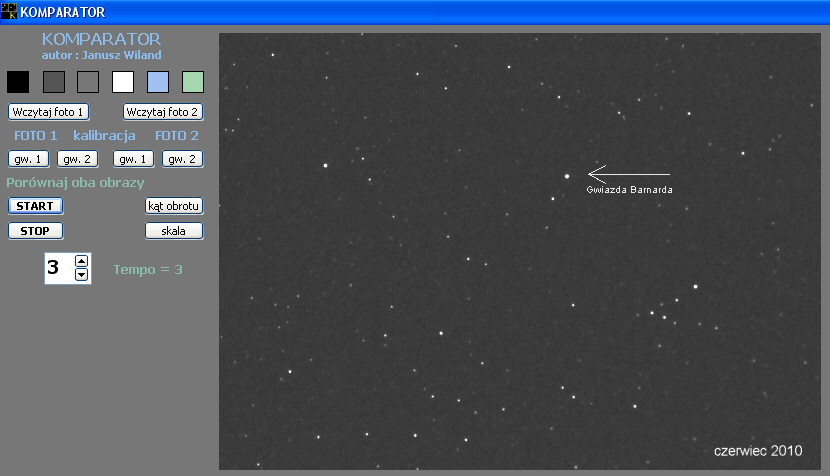Click the 'autor : Janusz Wiland' text
Screen dimensions: 830x476
coord(102,55)
